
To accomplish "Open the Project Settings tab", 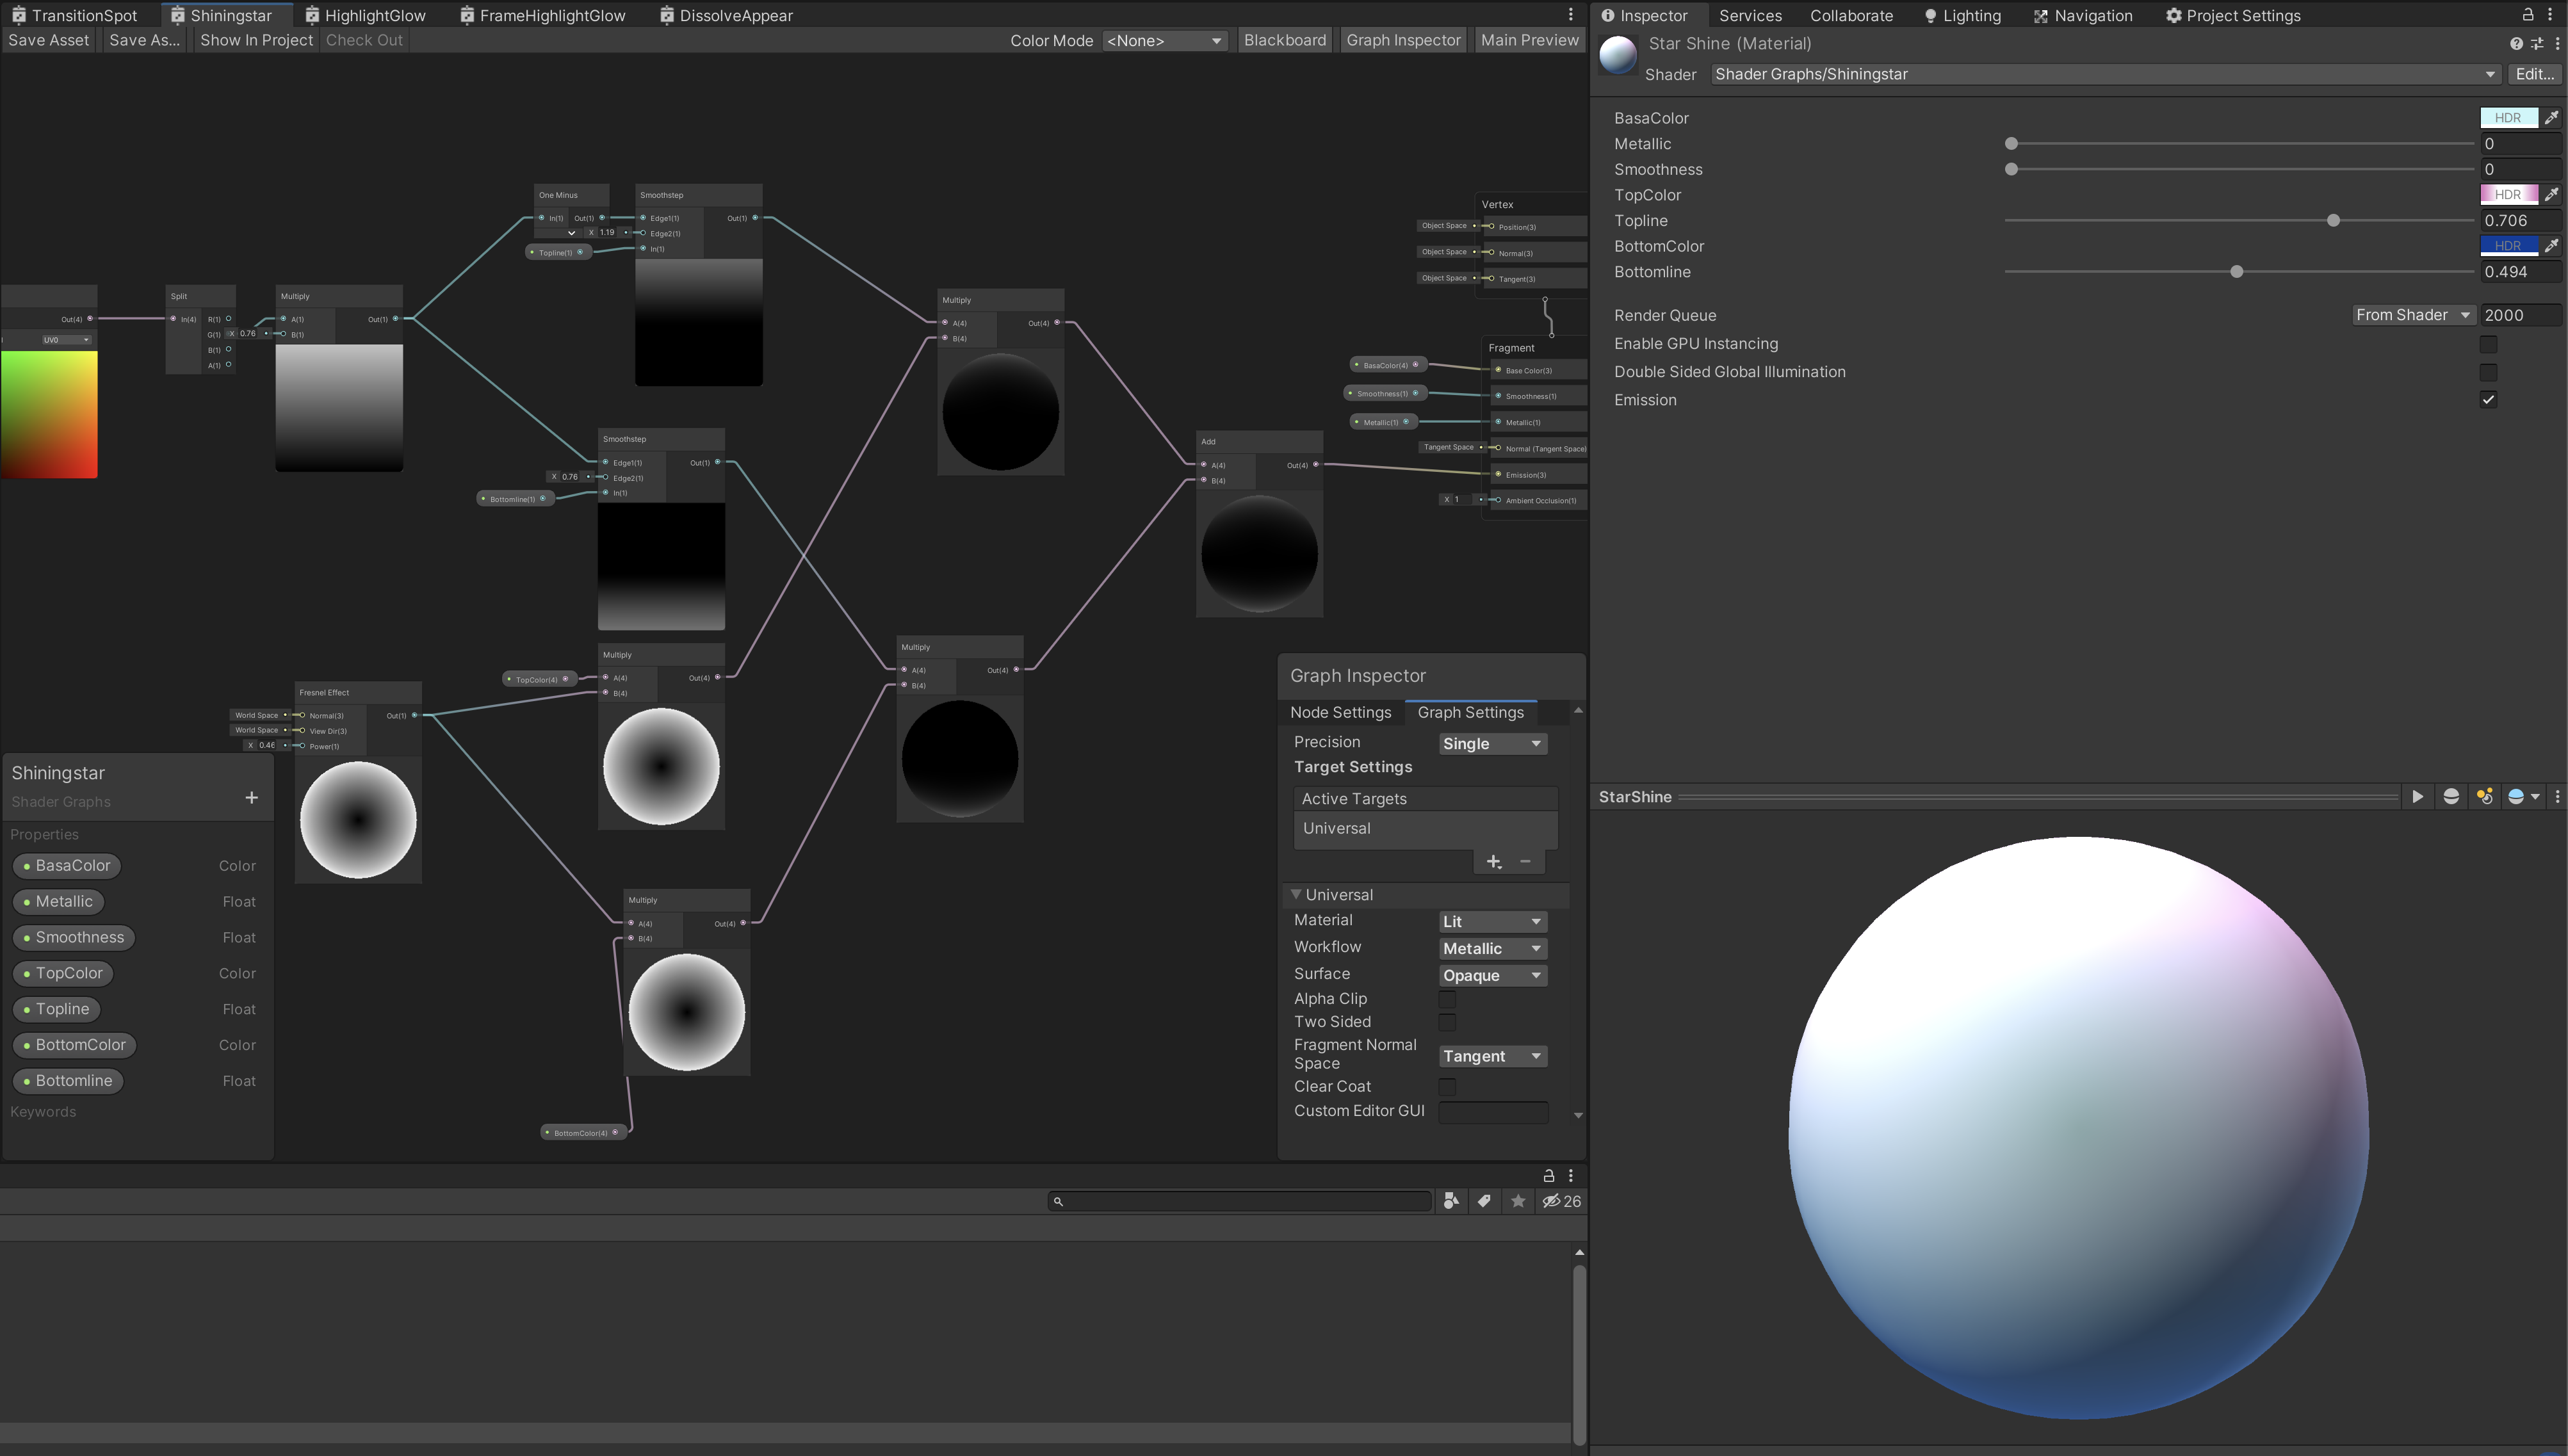I will click(x=2233, y=15).
